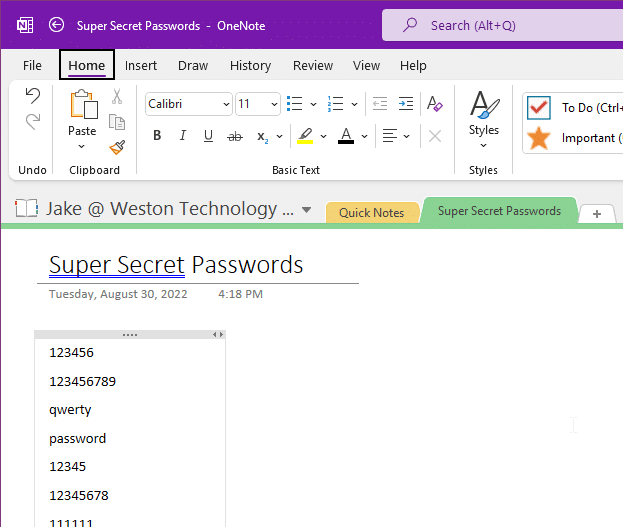The width and height of the screenshot is (623, 527).
Task: Apply numbered list formatting
Action: (x=335, y=104)
